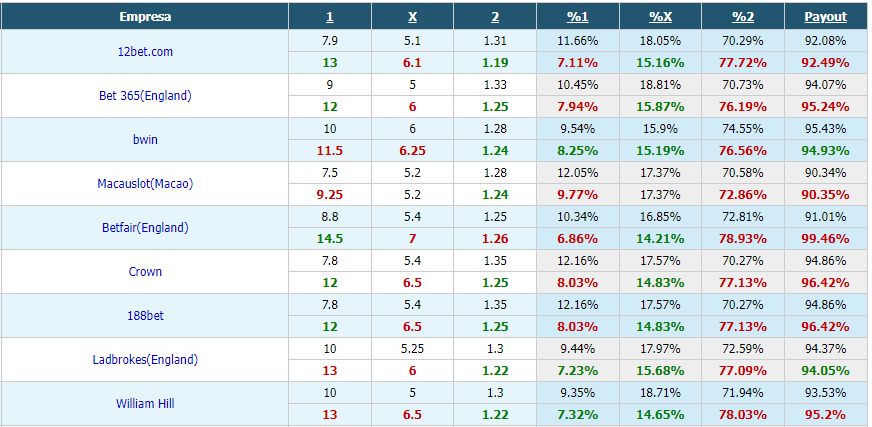The image size is (872, 427).
Task: Open the Macauslot(Macao) link
Action: click(x=145, y=183)
